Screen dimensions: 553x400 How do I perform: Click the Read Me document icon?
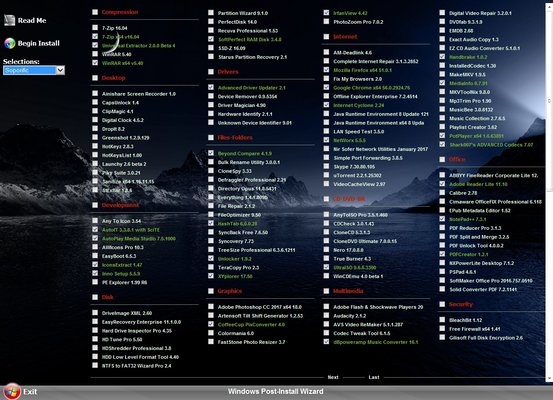click(x=10, y=20)
